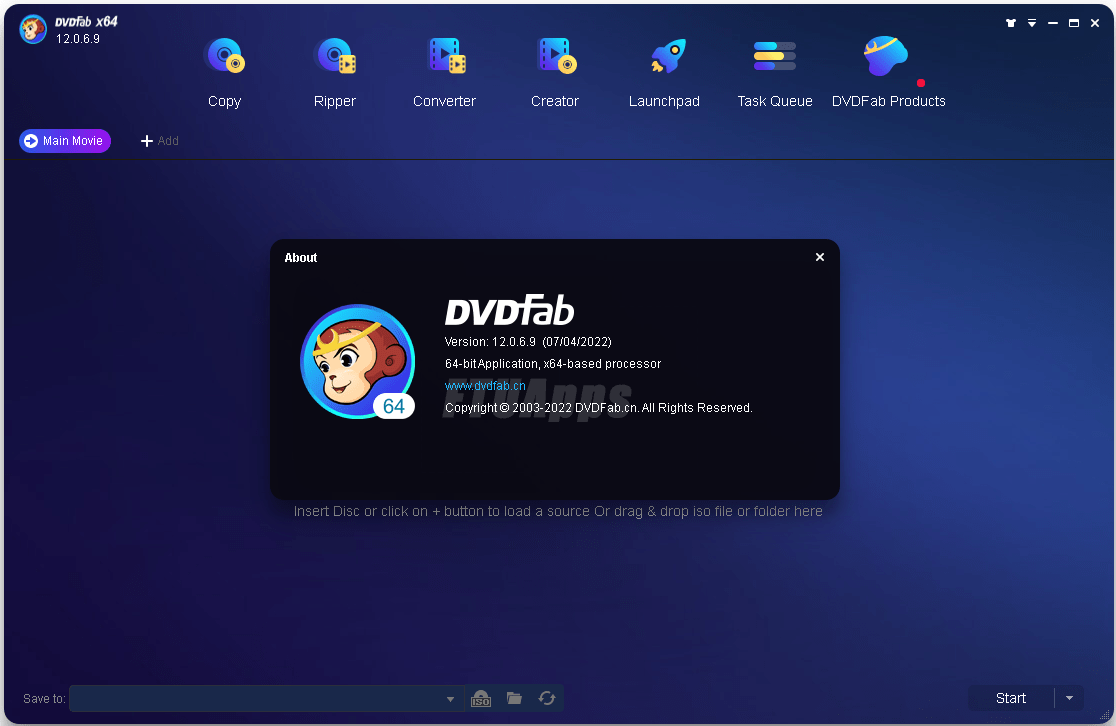Screen dimensions: 1116x726
Task: Open the Copy module
Action: pyautogui.click(x=224, y=71)
